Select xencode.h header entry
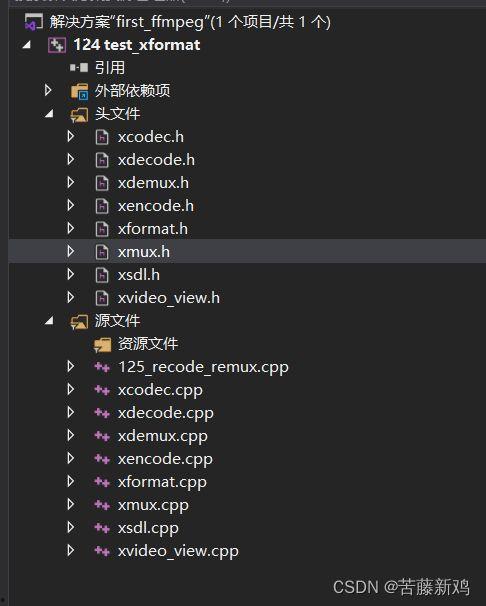 click(x=156, y=206)
